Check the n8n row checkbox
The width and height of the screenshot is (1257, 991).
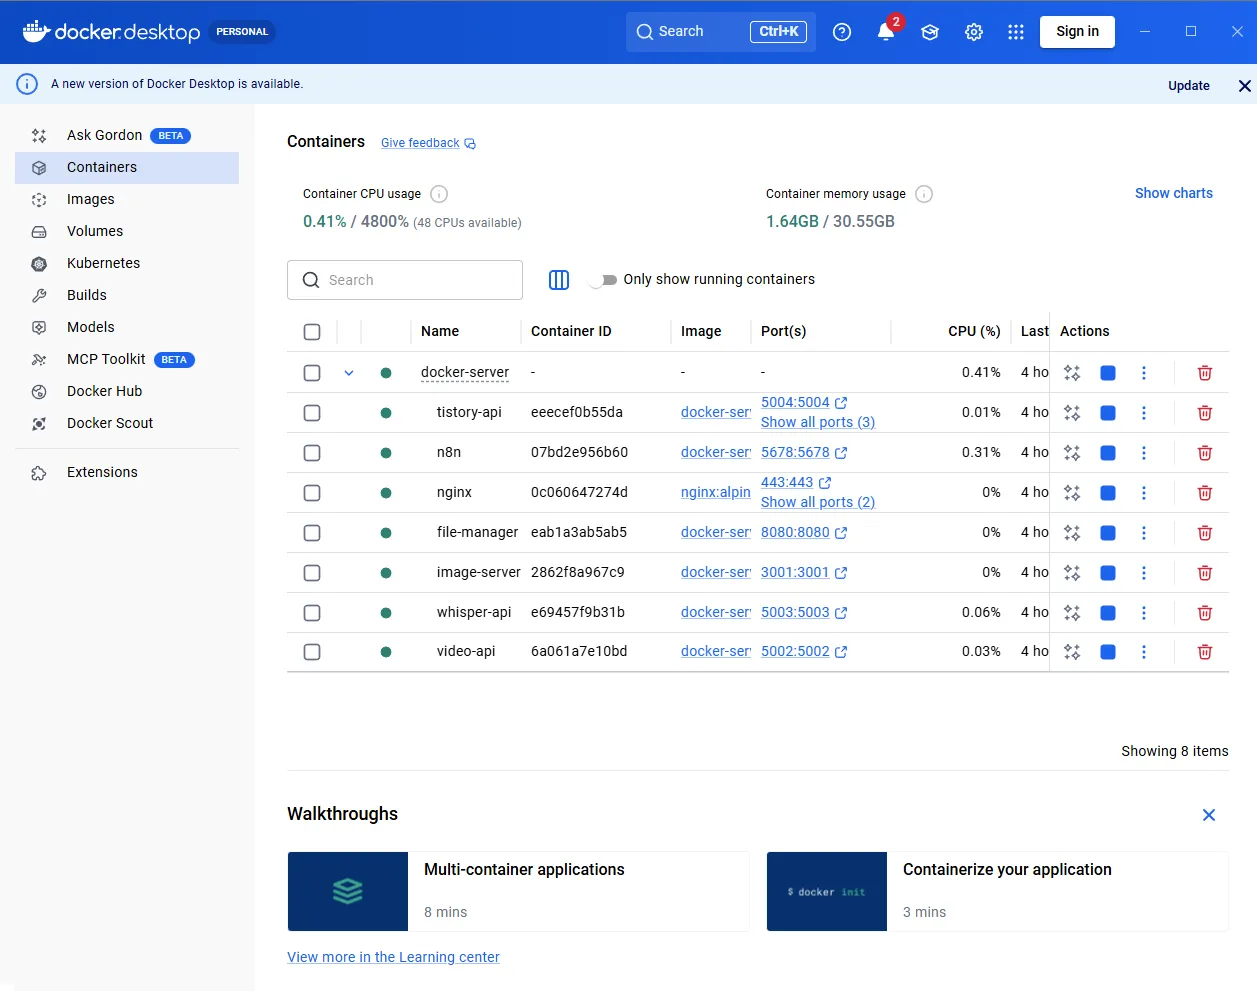tap(312, 453)
